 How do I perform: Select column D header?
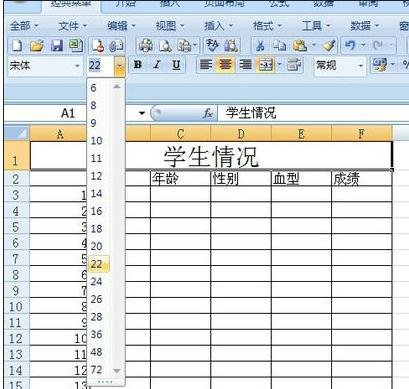[241, 134]
